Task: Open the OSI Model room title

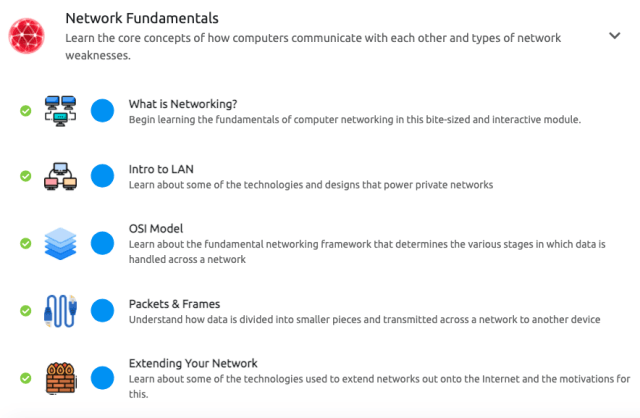Action: (x=156, y=229)
